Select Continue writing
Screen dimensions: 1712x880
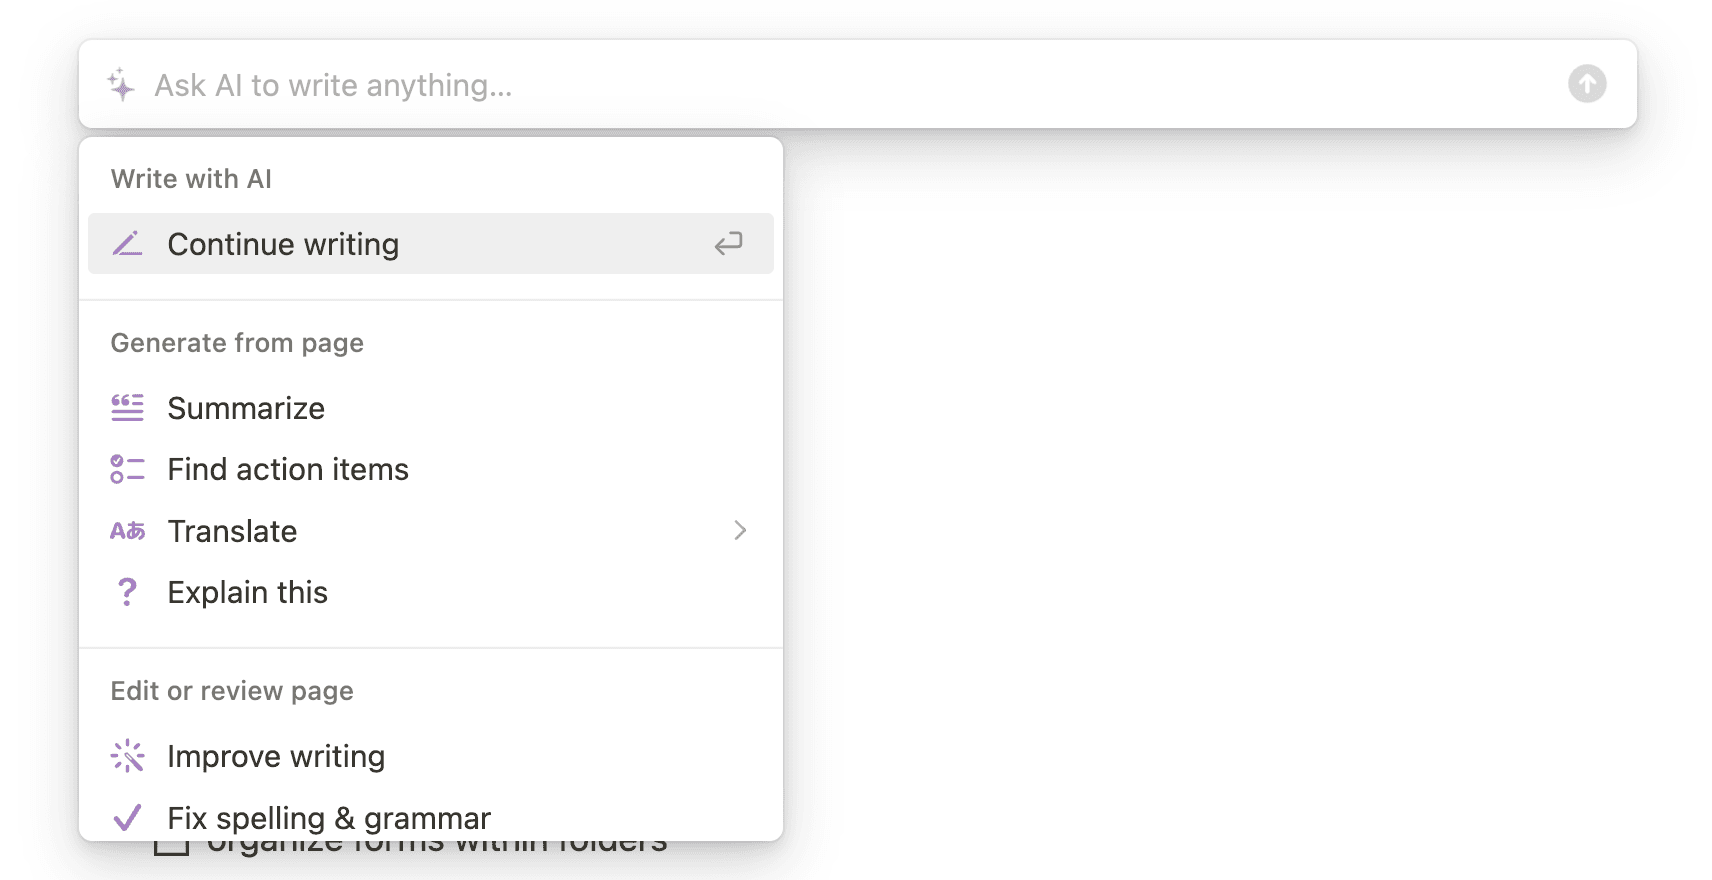tap(431, 243)
